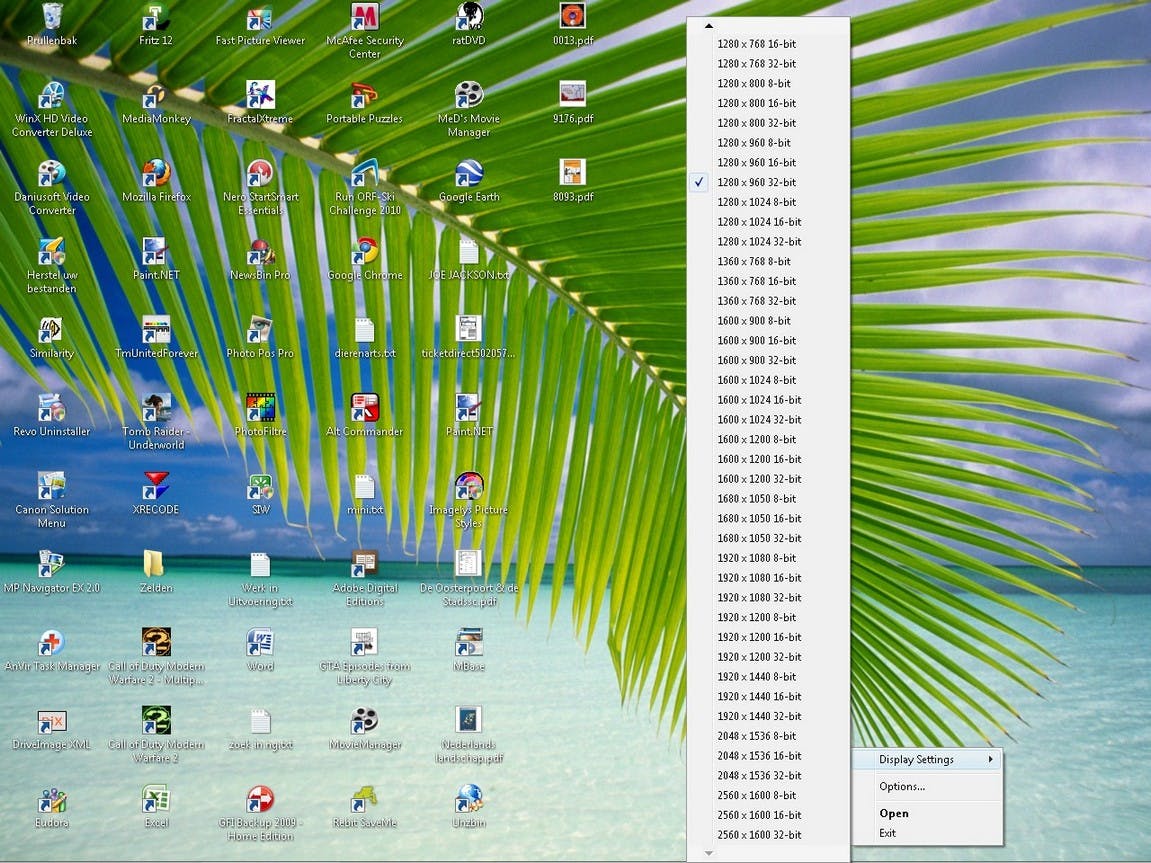Select the Revo Uninstaller shortcut

(52, 415)
